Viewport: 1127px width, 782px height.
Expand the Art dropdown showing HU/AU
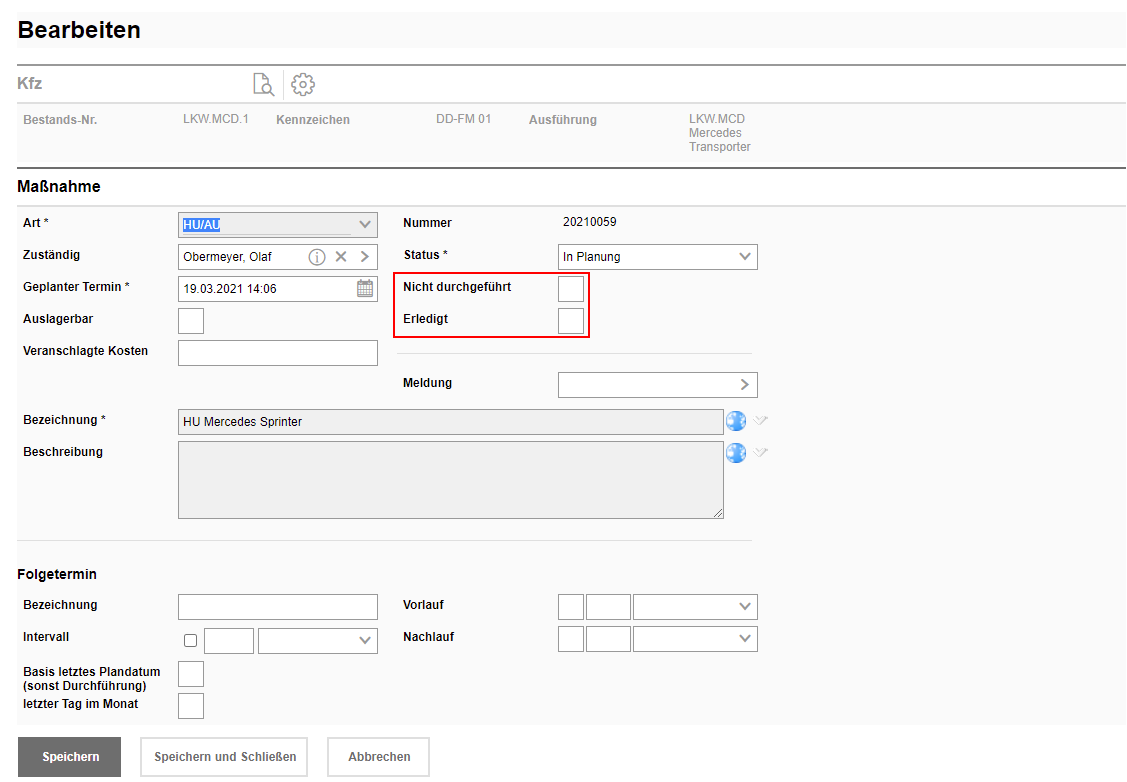(278, 224)
